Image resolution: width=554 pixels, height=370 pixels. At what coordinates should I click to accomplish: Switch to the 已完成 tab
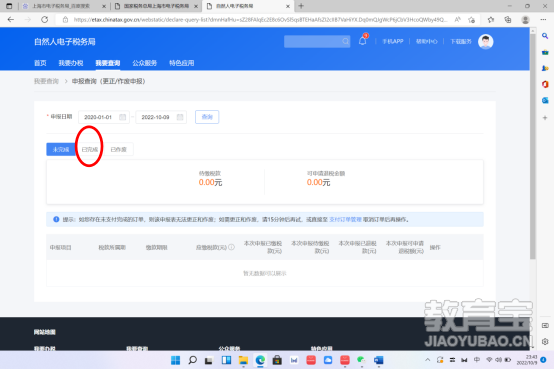[x=90, y=149]
